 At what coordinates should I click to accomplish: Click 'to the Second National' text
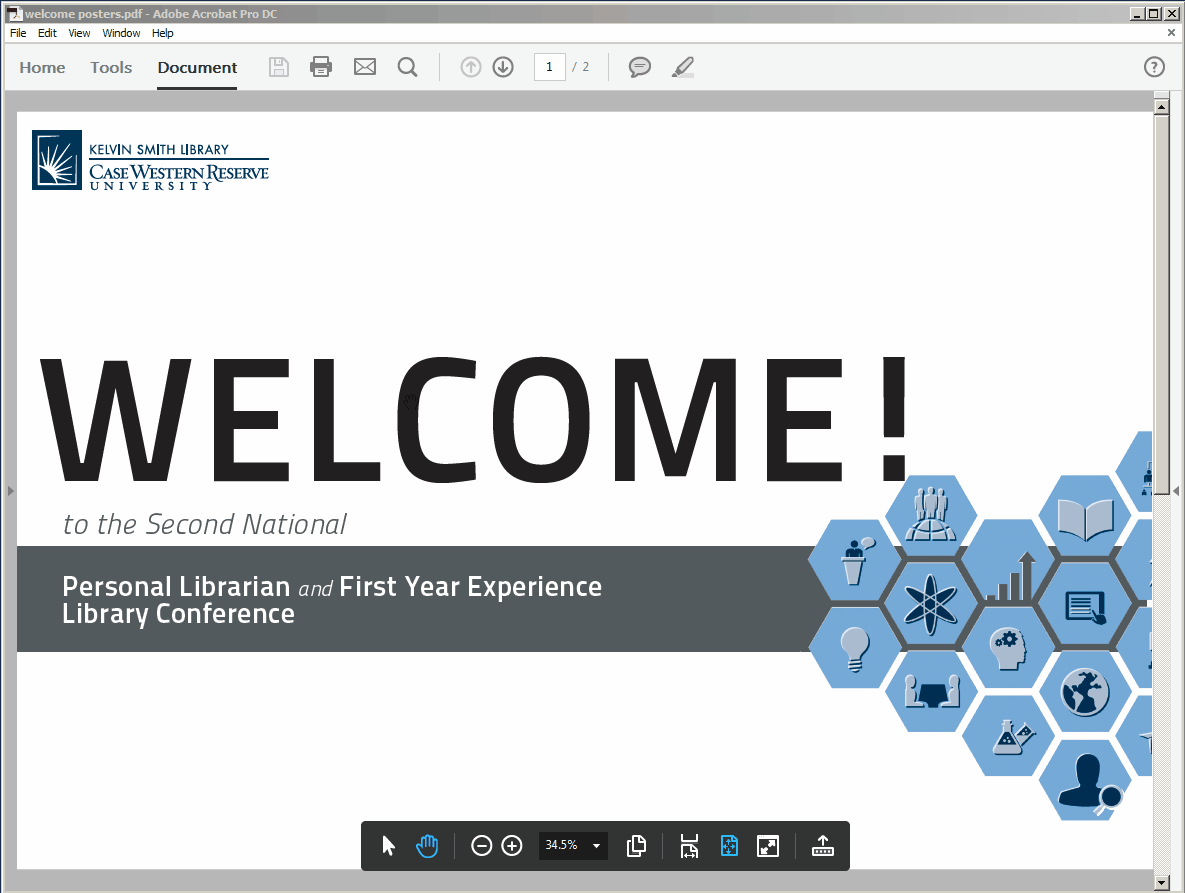(205, 524)
